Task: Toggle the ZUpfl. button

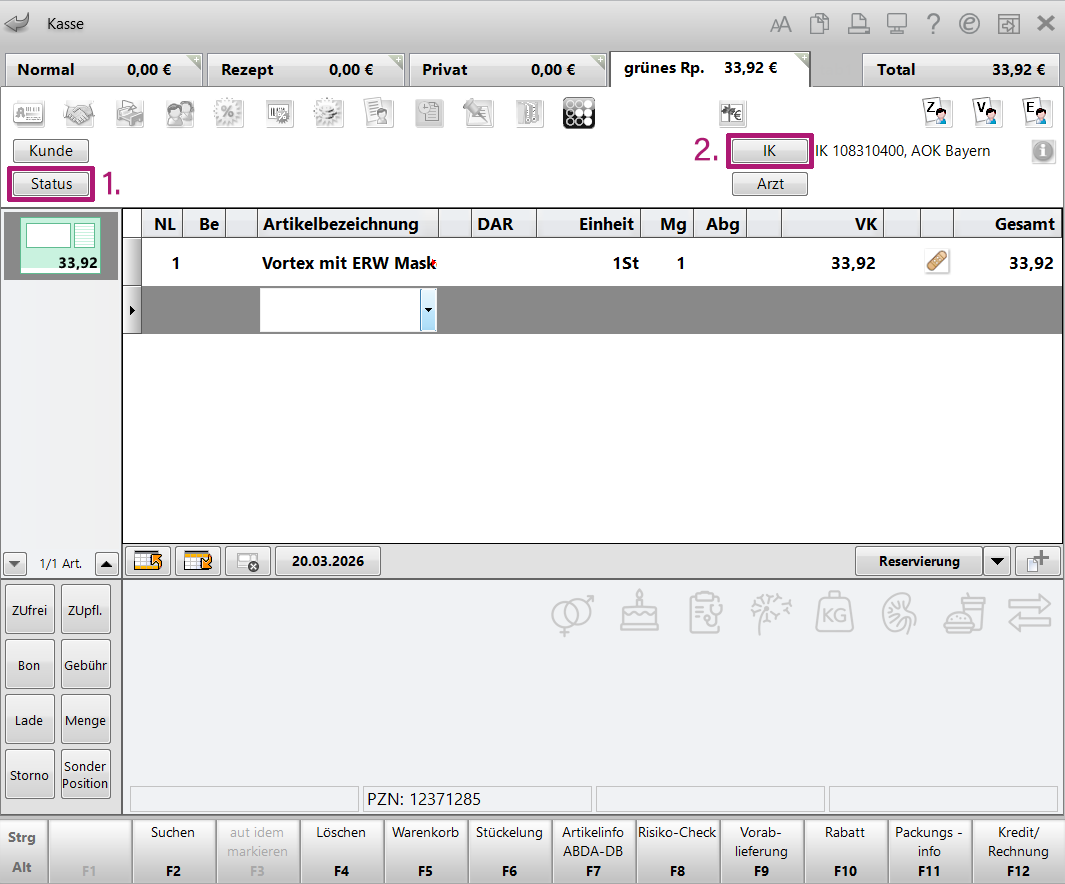Action: (85, 609)
